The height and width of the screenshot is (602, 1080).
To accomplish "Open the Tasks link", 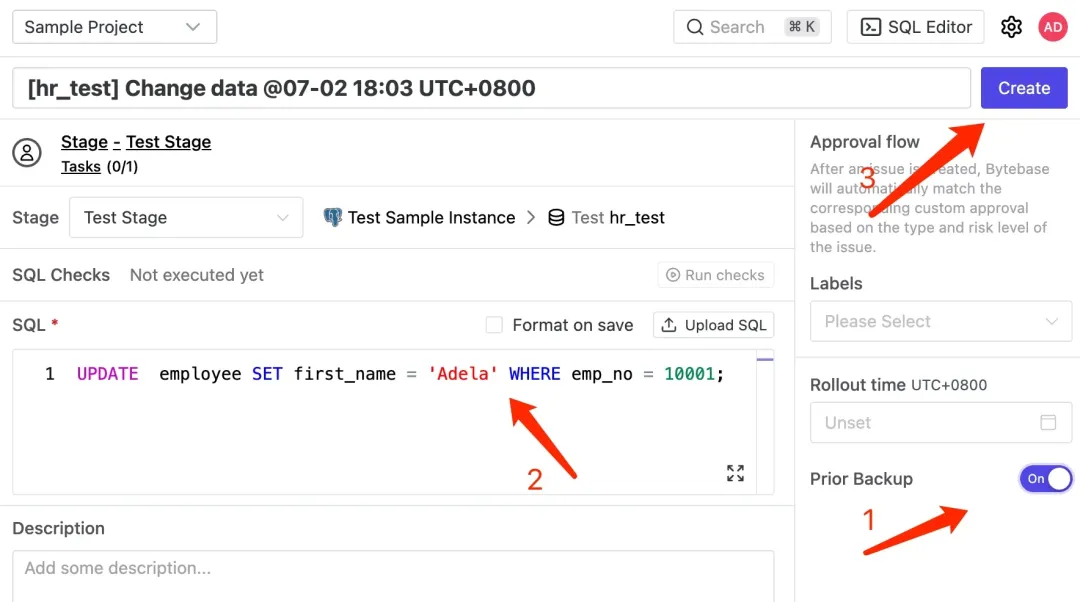I will [x=80, y=167].
